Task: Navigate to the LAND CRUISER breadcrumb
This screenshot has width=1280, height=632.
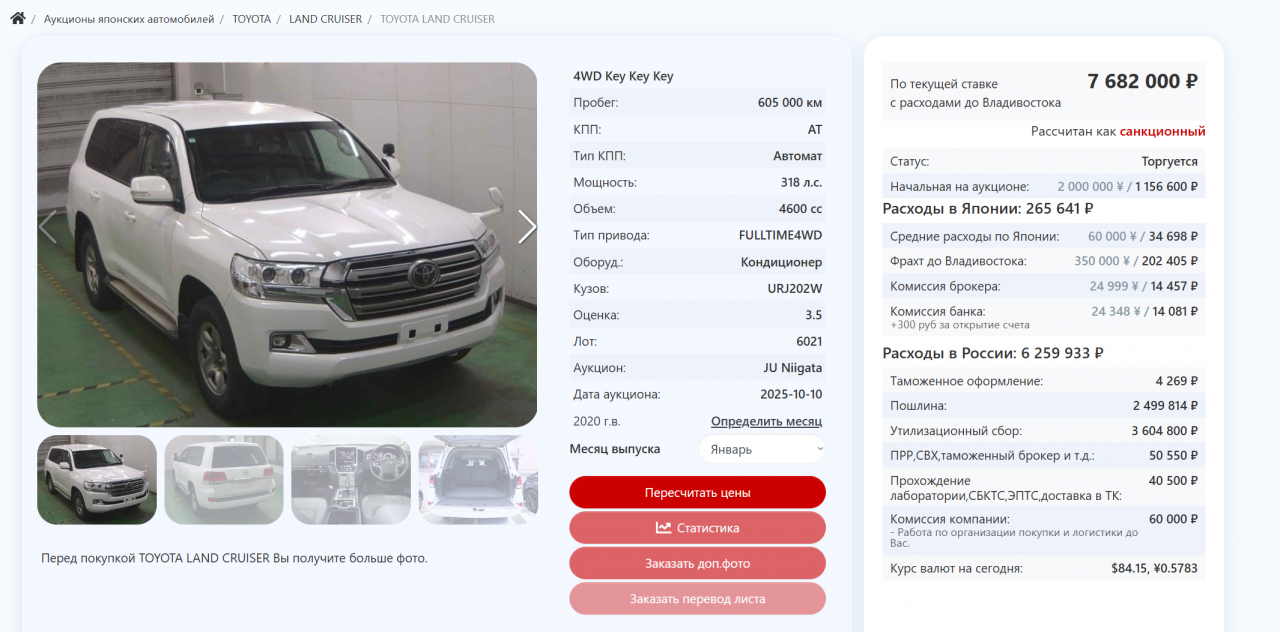Action: click(x=325, y=19)
